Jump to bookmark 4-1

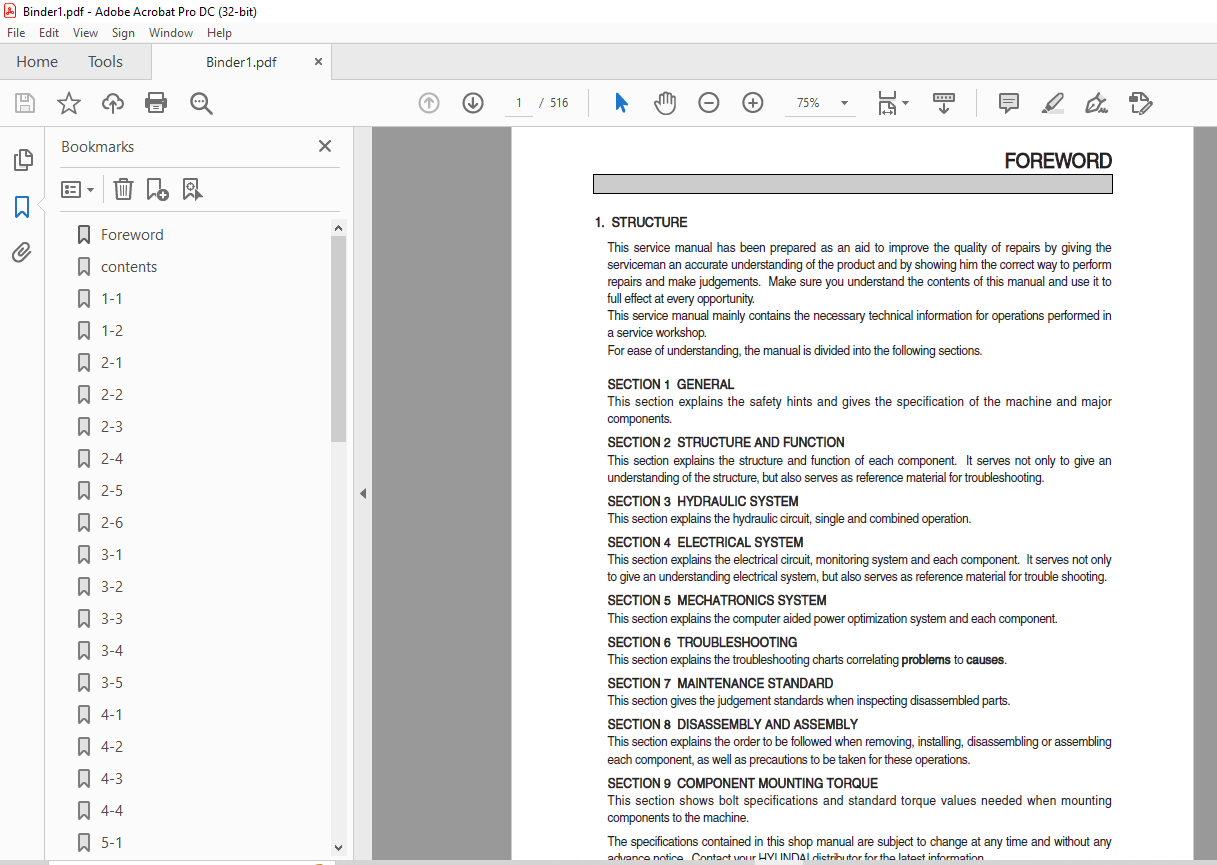112,715
